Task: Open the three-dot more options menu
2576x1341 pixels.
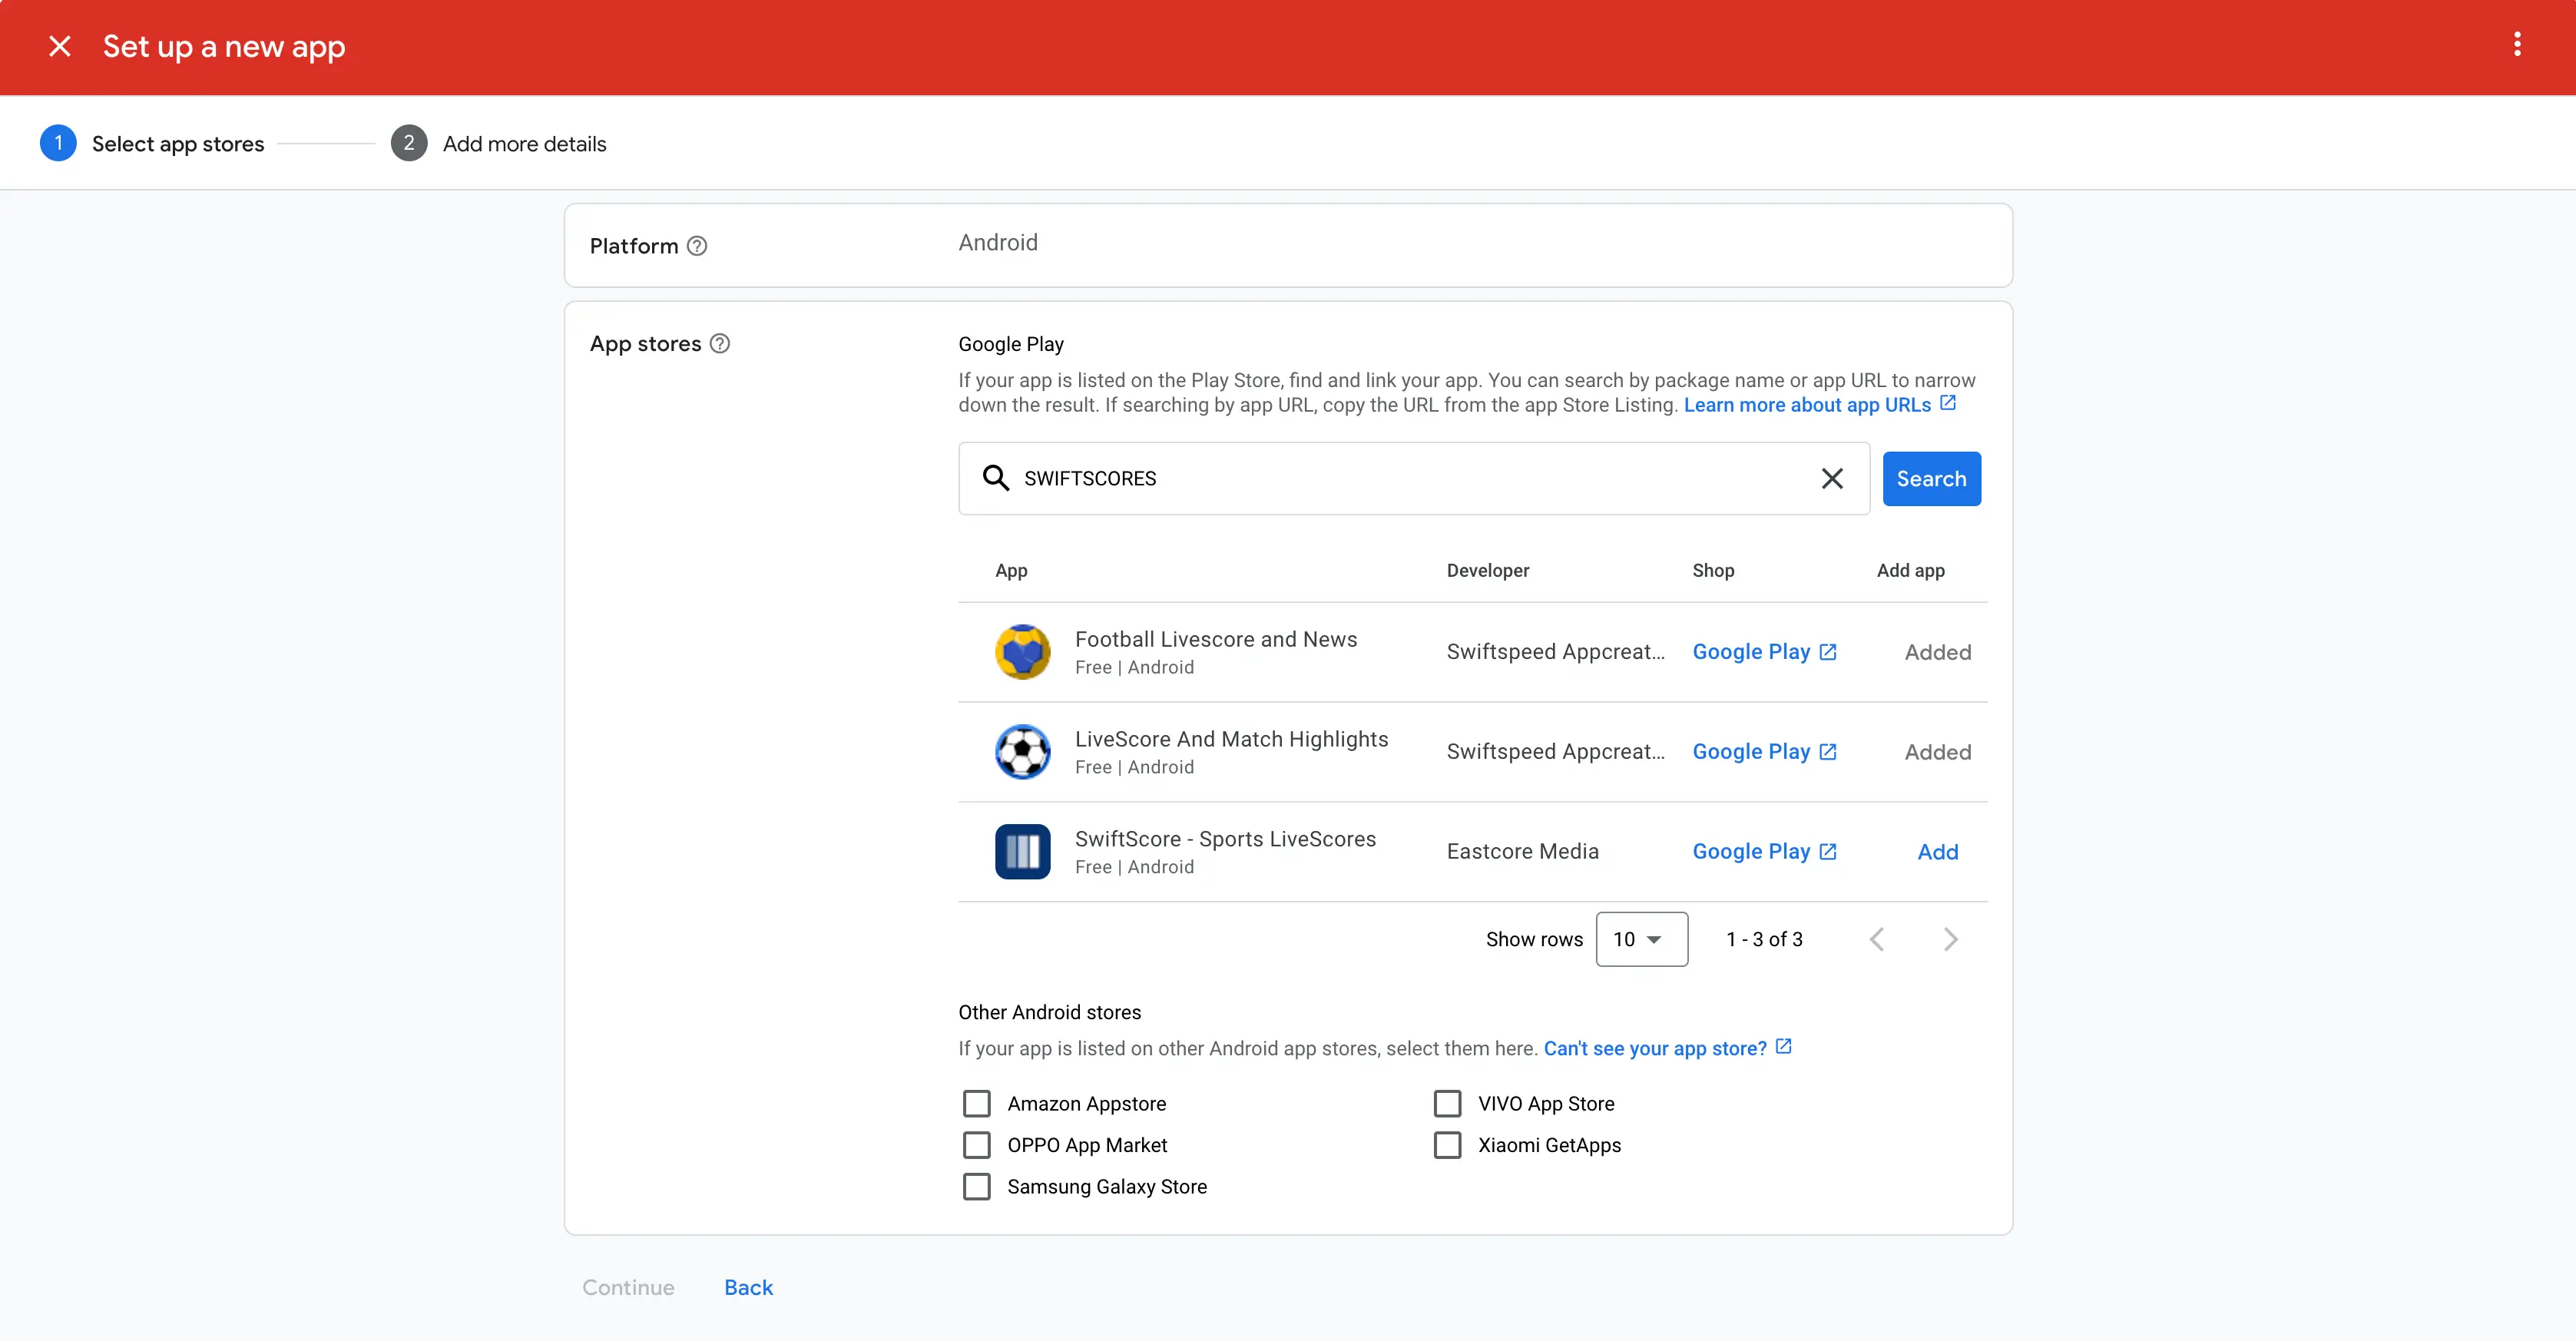Action: pyautogui.click(x=2517, y=44)
